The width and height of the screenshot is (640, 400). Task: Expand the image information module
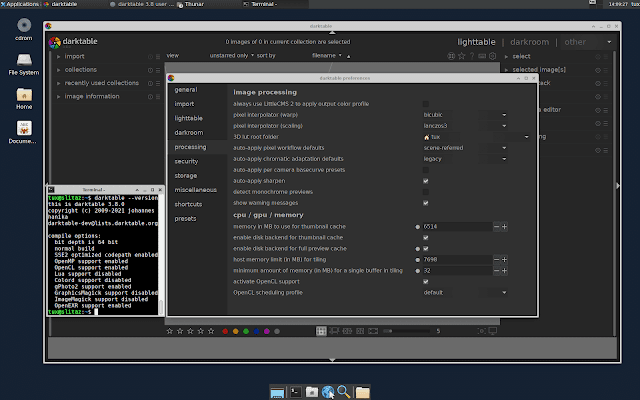(59, 97)
